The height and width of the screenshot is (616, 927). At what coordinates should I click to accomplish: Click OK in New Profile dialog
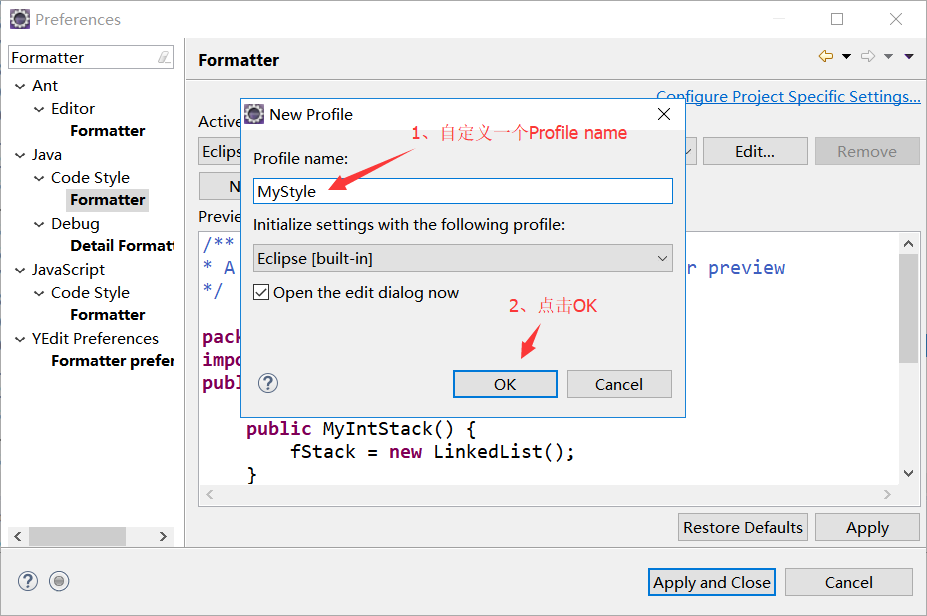click(x=505, y=384)
